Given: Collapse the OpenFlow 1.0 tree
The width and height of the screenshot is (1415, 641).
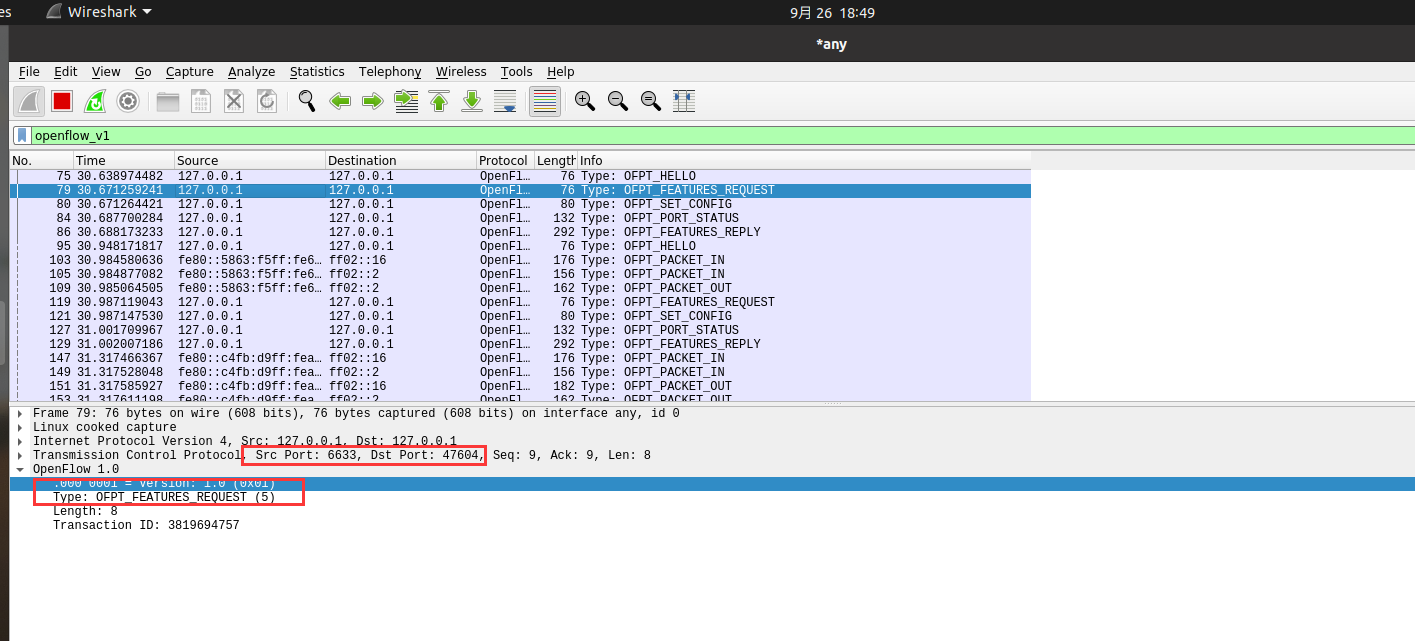Looking at the screenshot, I should click(20, 469).
